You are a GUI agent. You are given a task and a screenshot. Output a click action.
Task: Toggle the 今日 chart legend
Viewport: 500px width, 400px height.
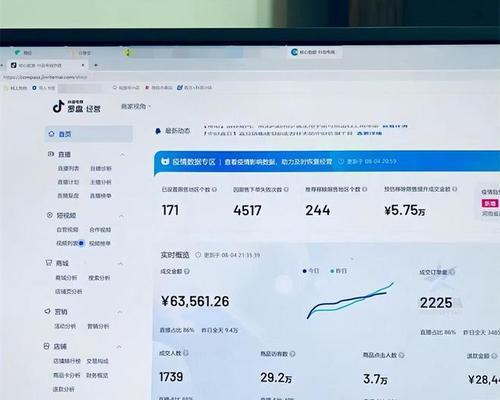[x=311, y=271]
